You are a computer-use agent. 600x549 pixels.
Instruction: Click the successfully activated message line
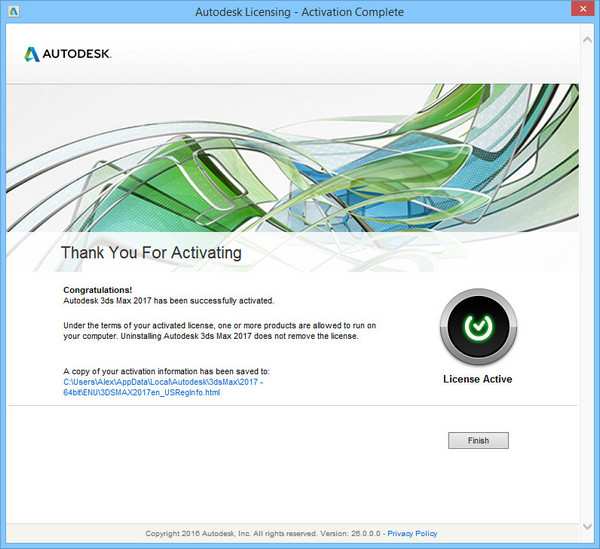click(168, 300)
